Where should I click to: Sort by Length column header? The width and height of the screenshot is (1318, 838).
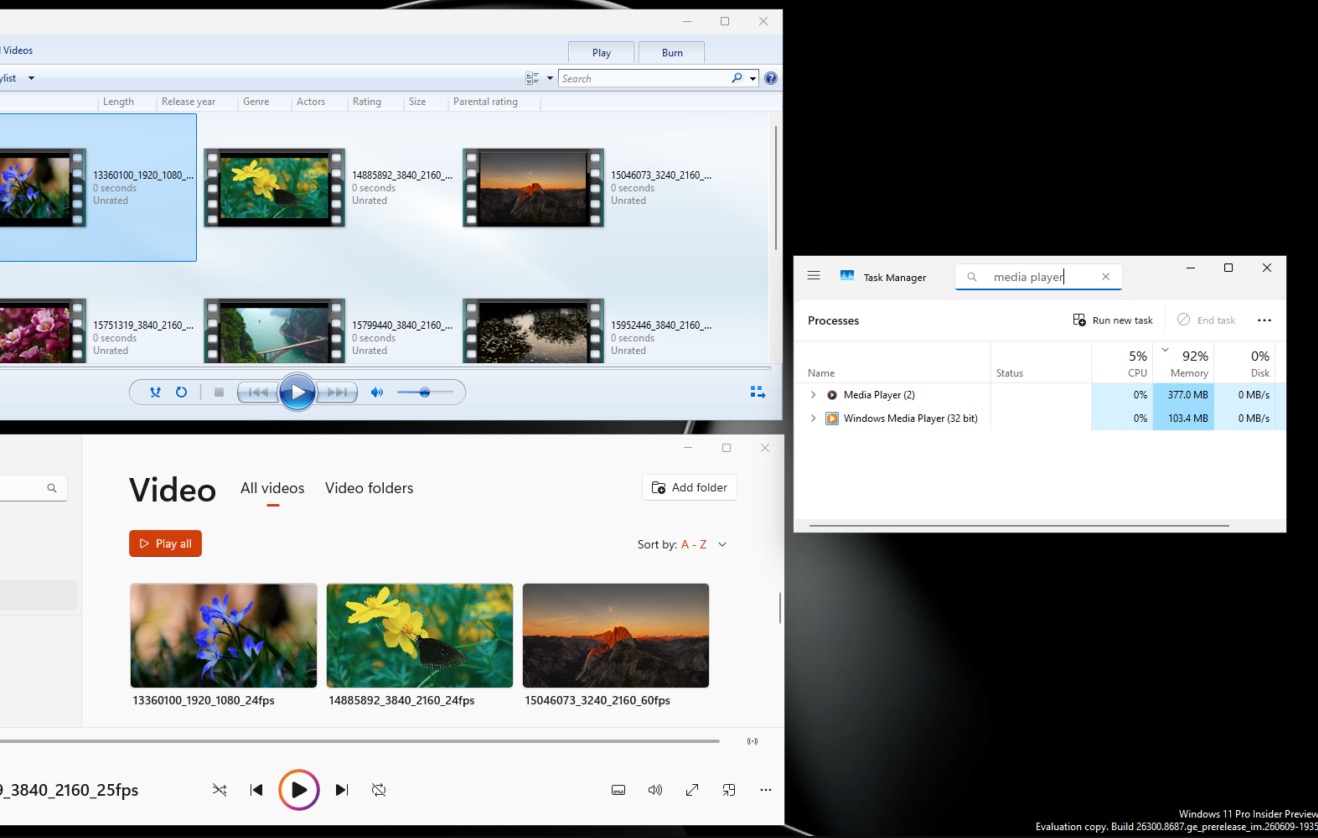[118, 101]
